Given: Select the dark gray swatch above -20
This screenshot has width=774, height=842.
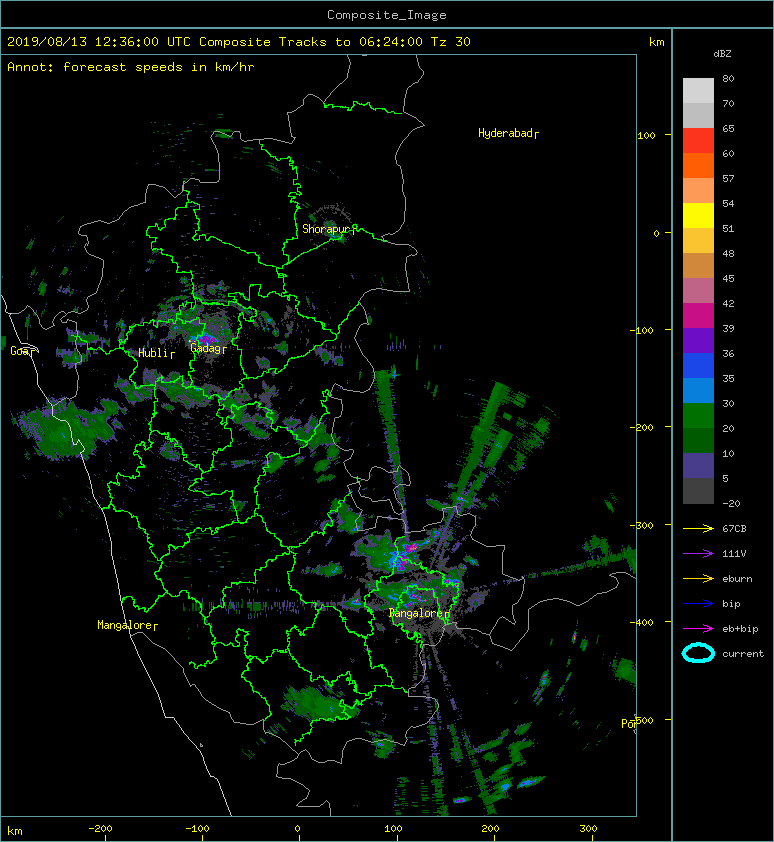Looking at the screenshot, I should tap(698, 491).
